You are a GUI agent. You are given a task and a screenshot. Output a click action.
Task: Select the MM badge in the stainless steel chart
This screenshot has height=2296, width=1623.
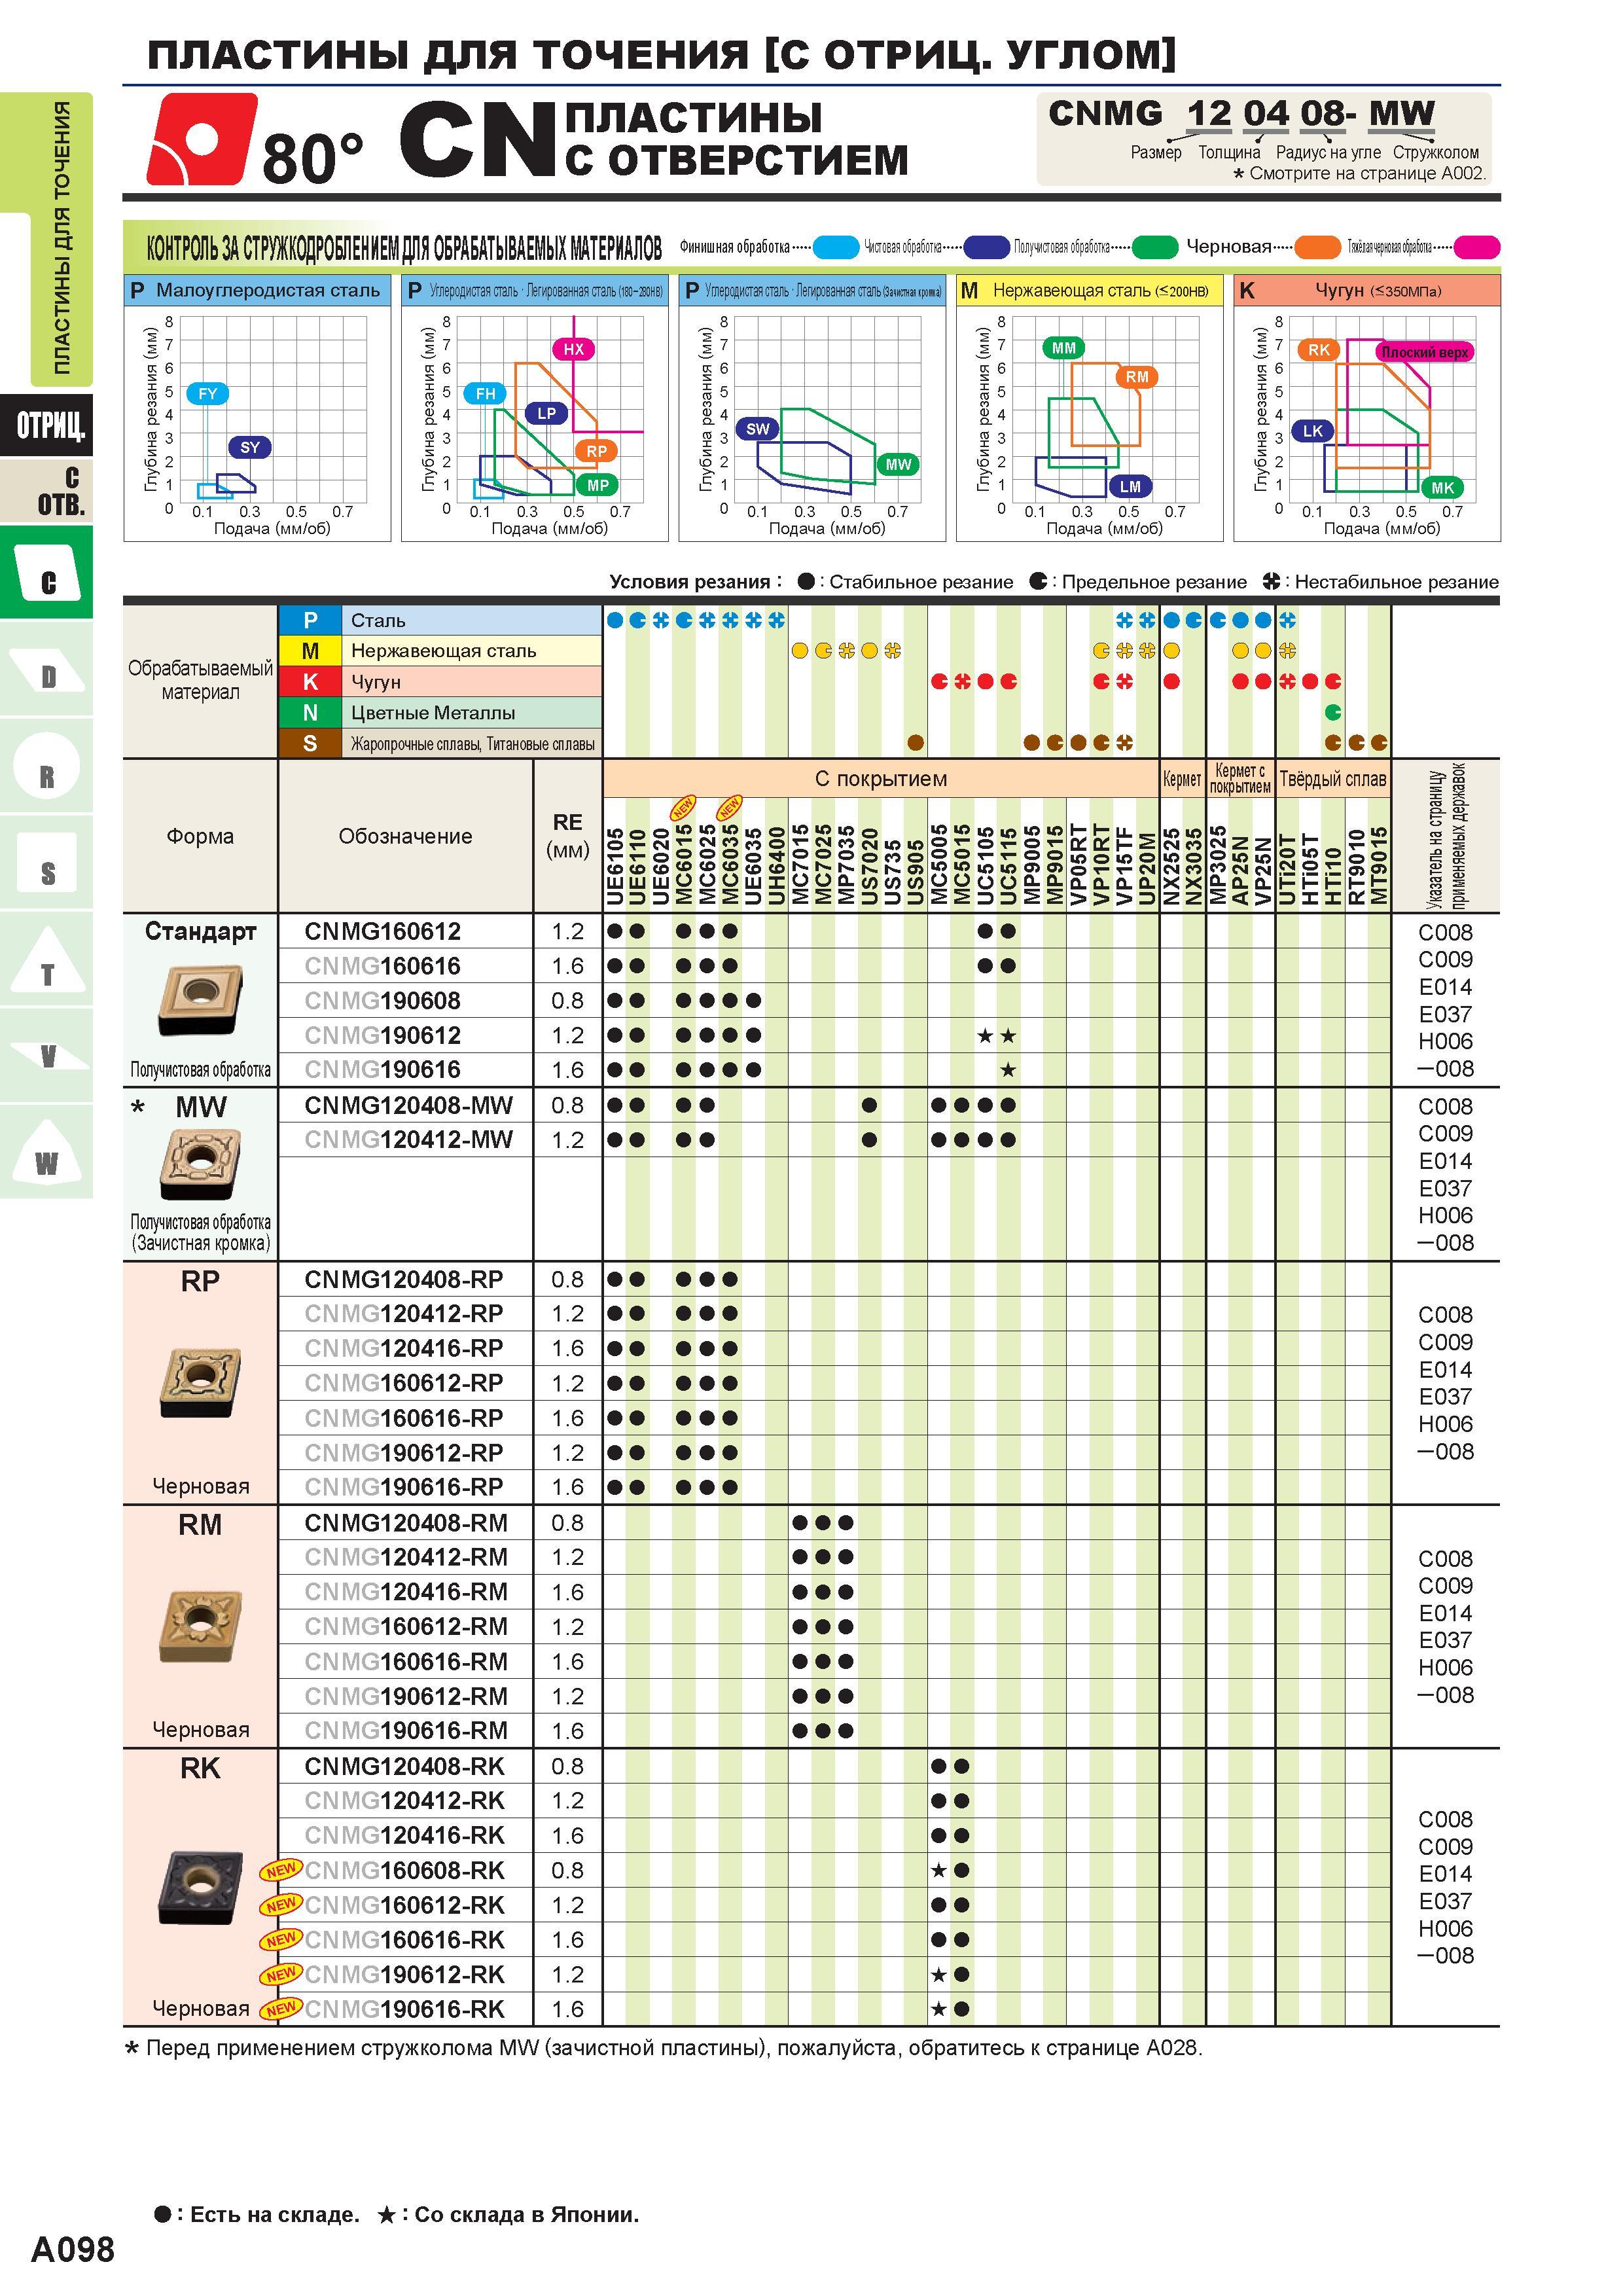[x=1064, y=348]
